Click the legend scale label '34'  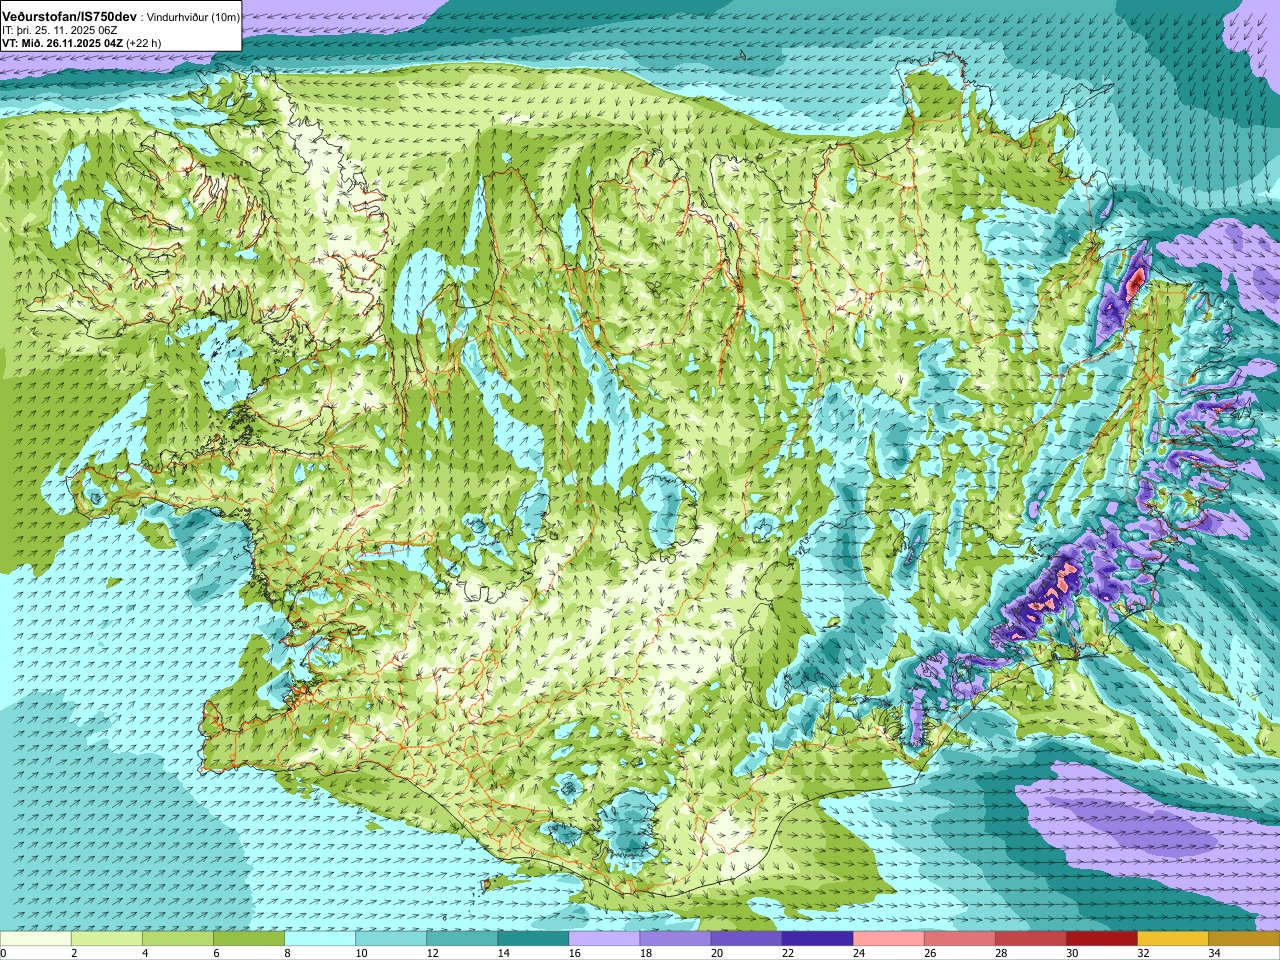(x=1213, y=953)
